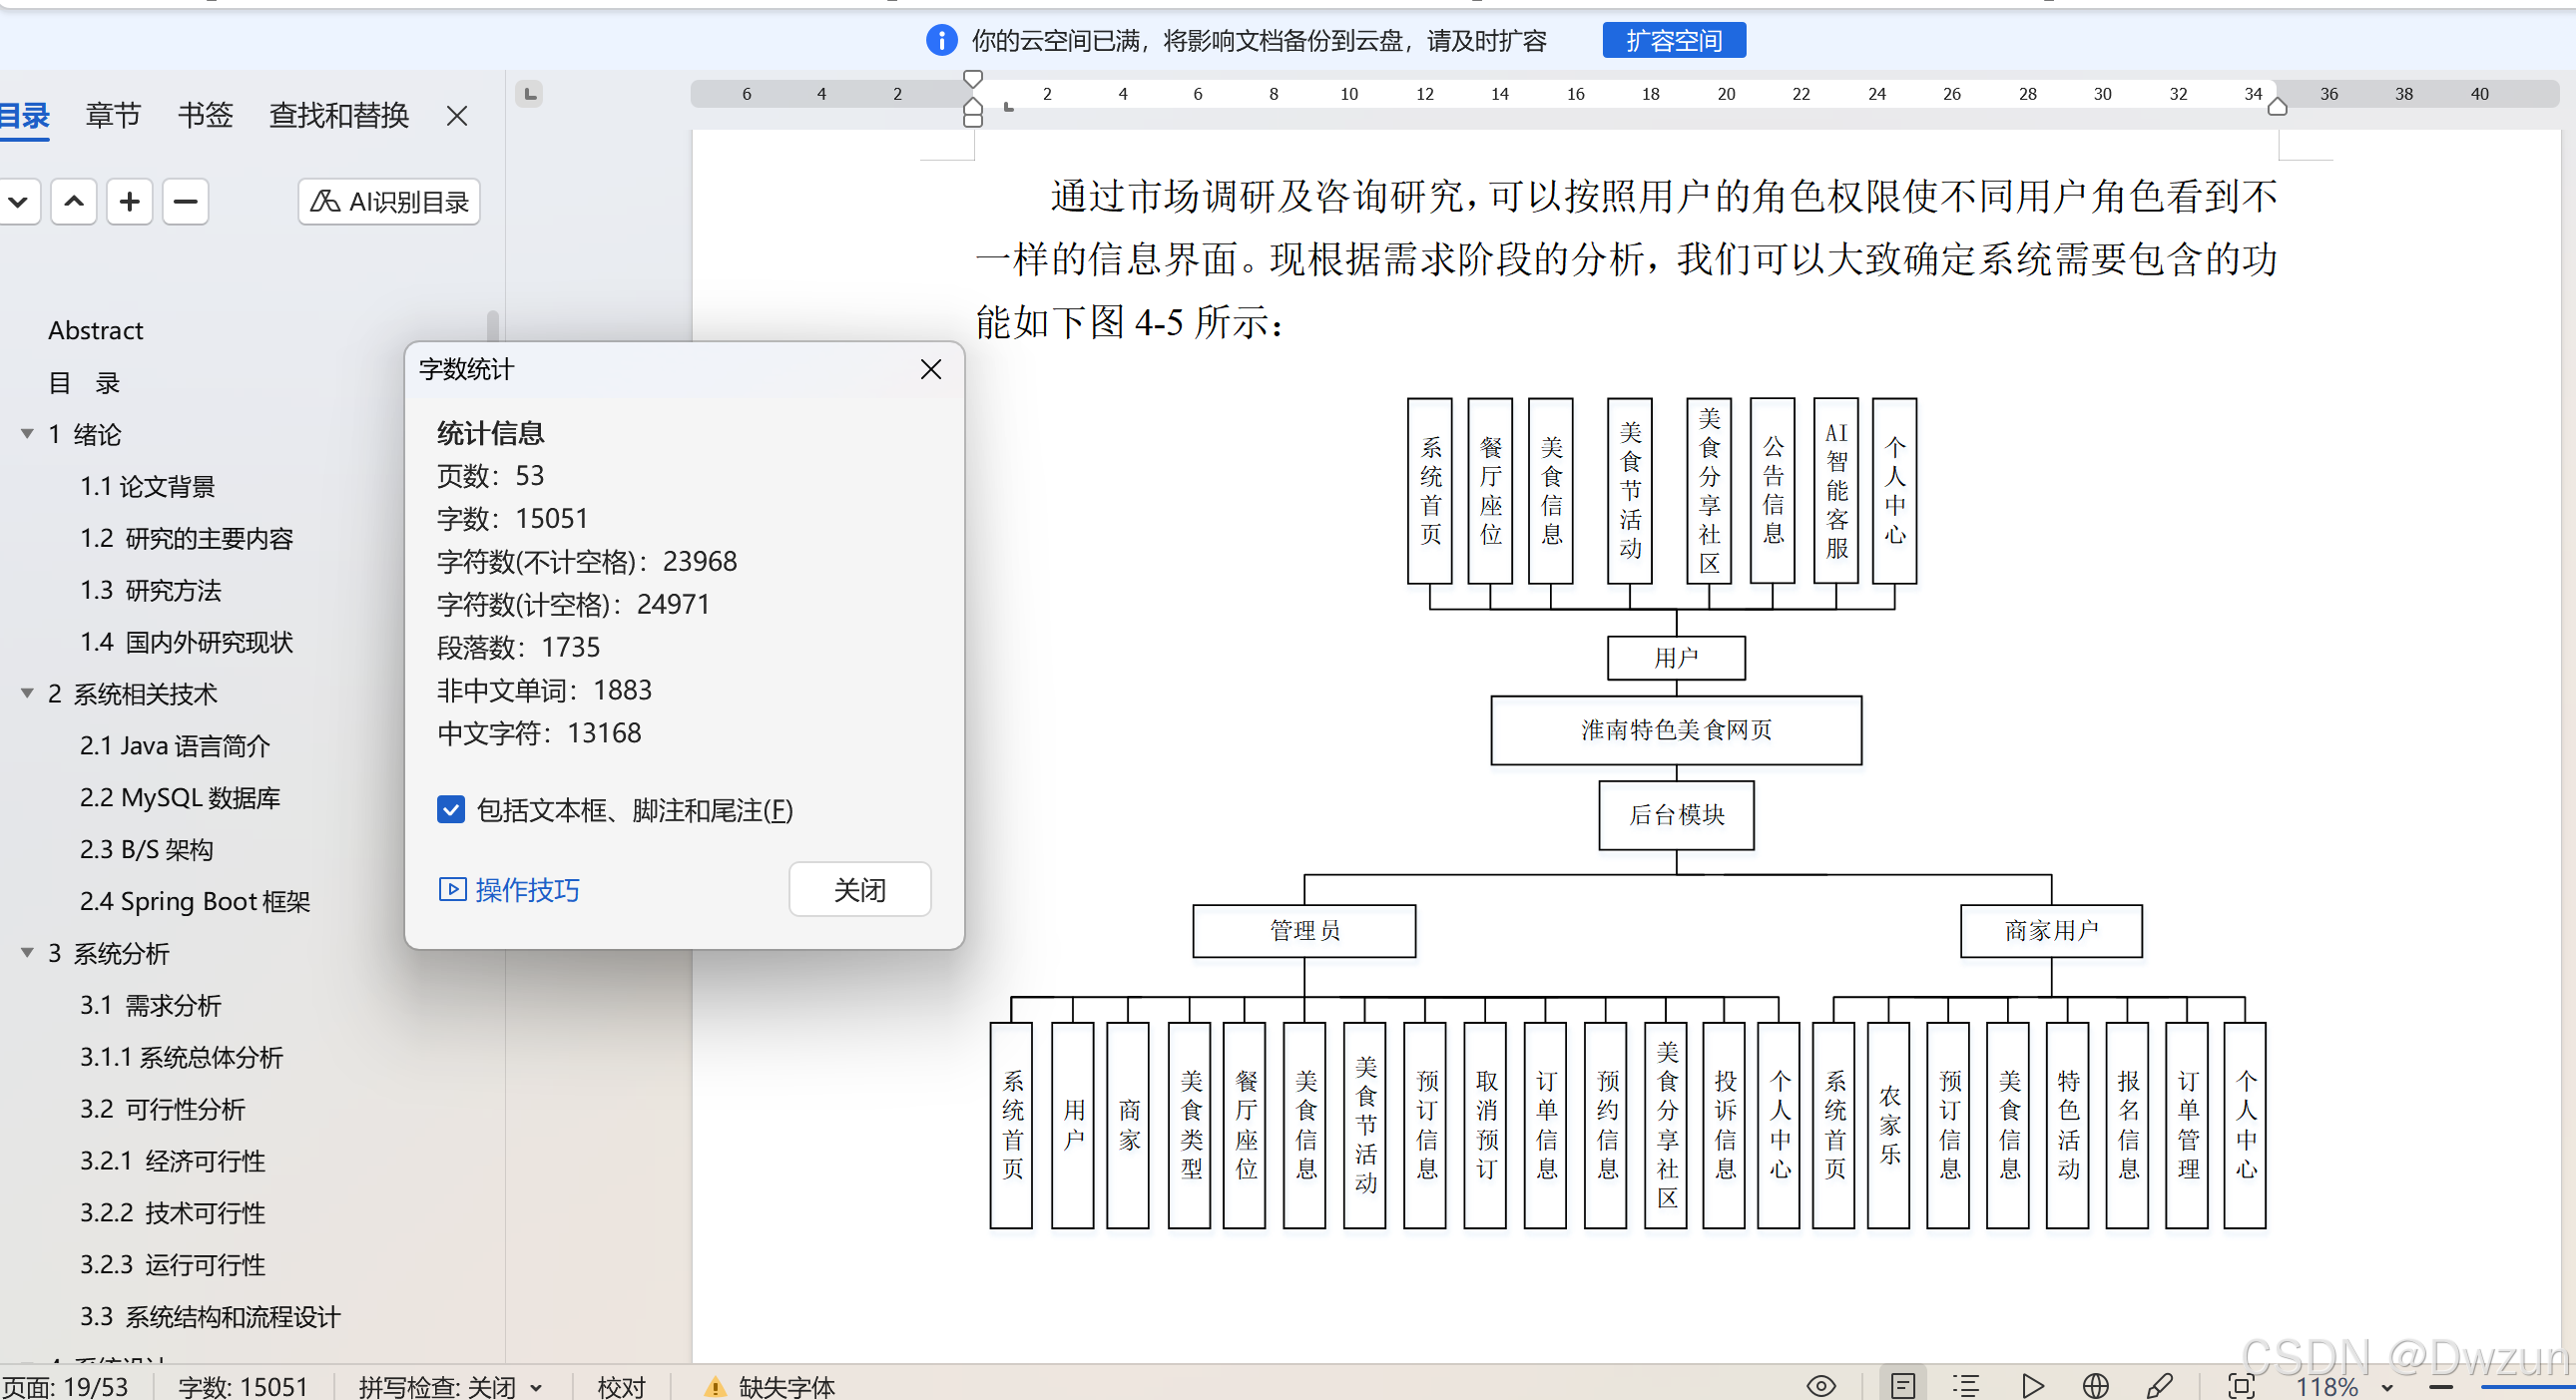Click the zoom out minus in status bar
Screen dimensions: 2576x1400
coord(2440,1386)
